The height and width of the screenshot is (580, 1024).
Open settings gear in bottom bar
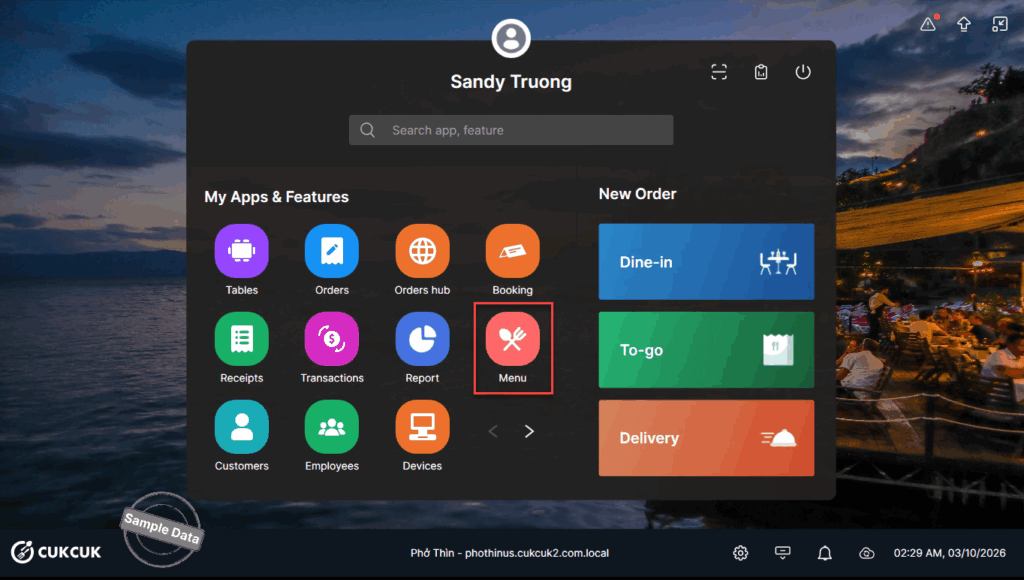tap(741, 553)
